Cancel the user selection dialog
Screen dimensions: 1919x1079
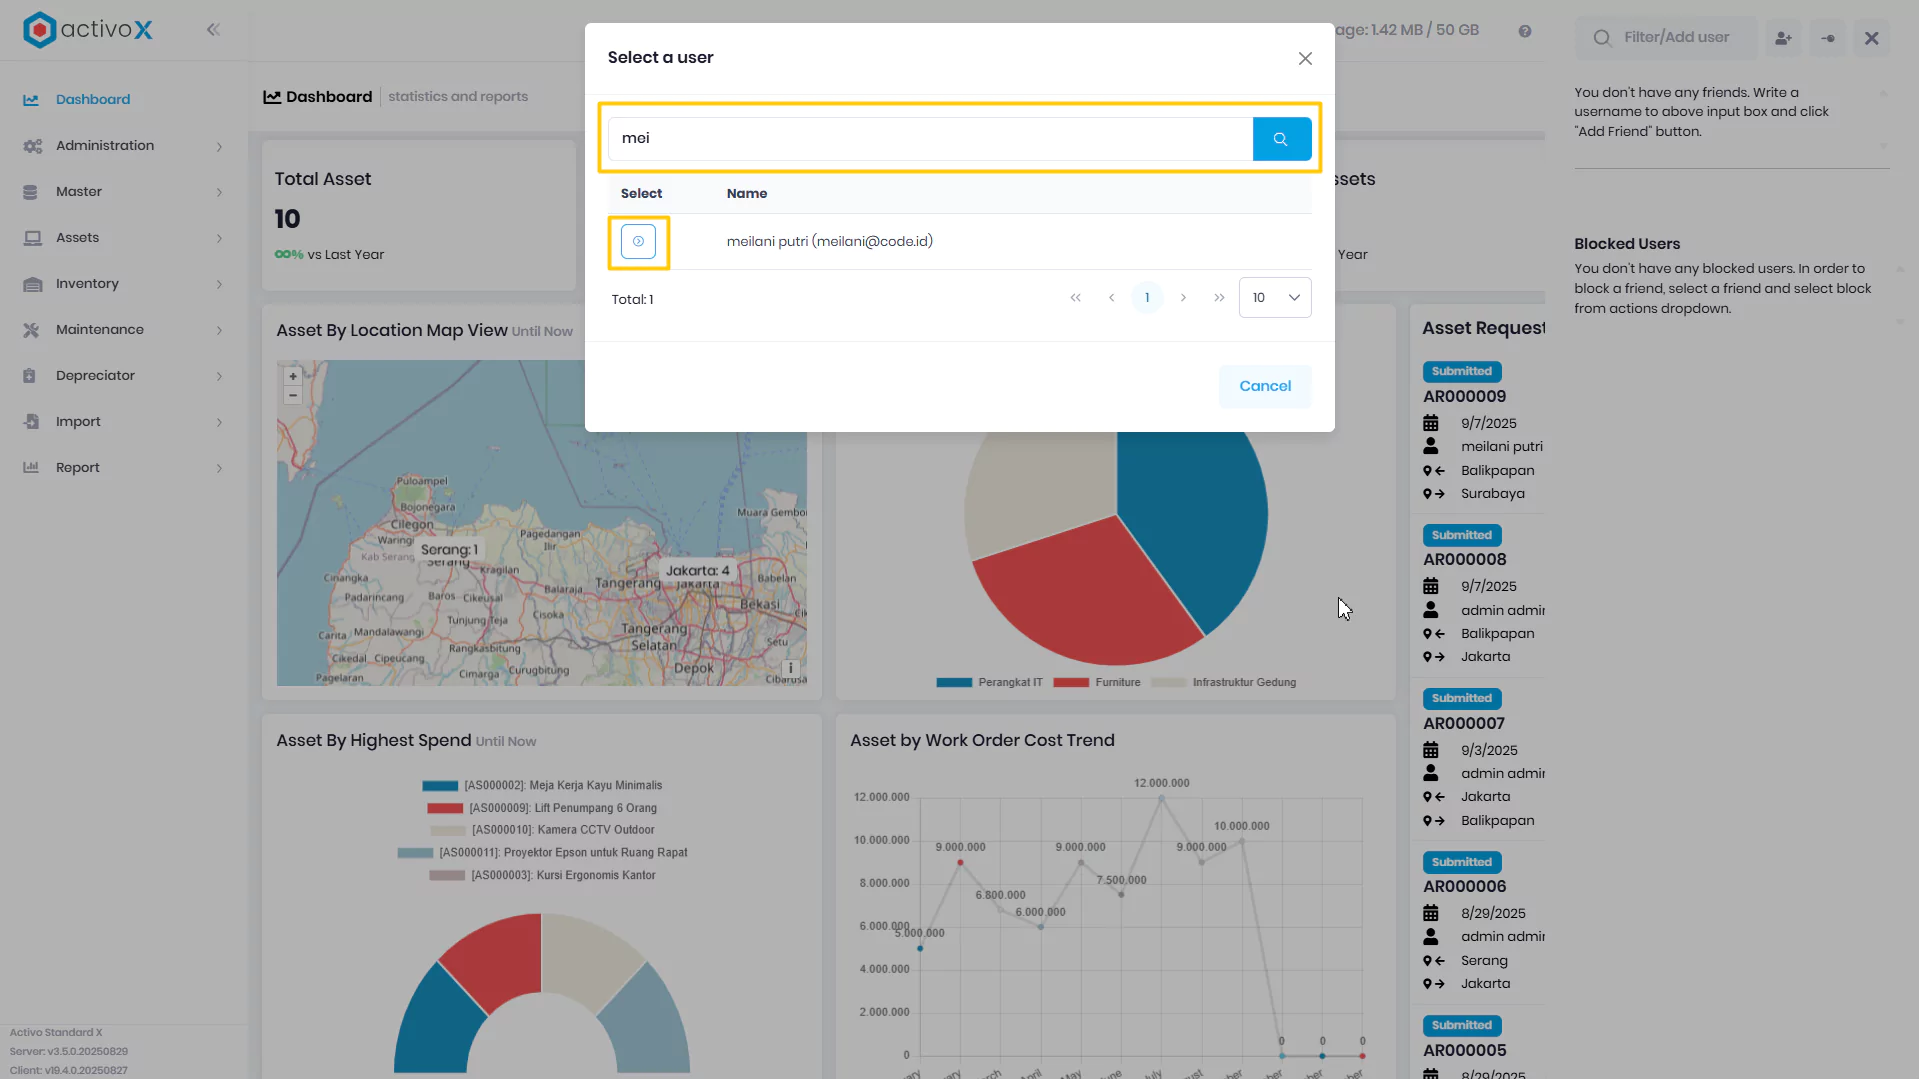click(1265, 386)
